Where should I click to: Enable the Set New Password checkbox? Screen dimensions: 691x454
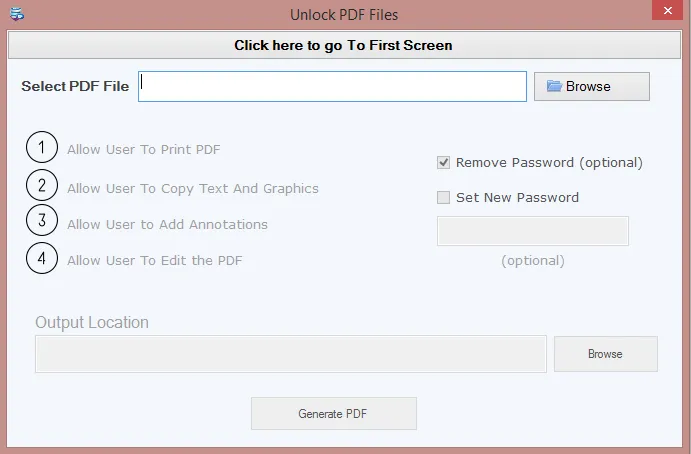pyautogui.click(x=443, y=197)
